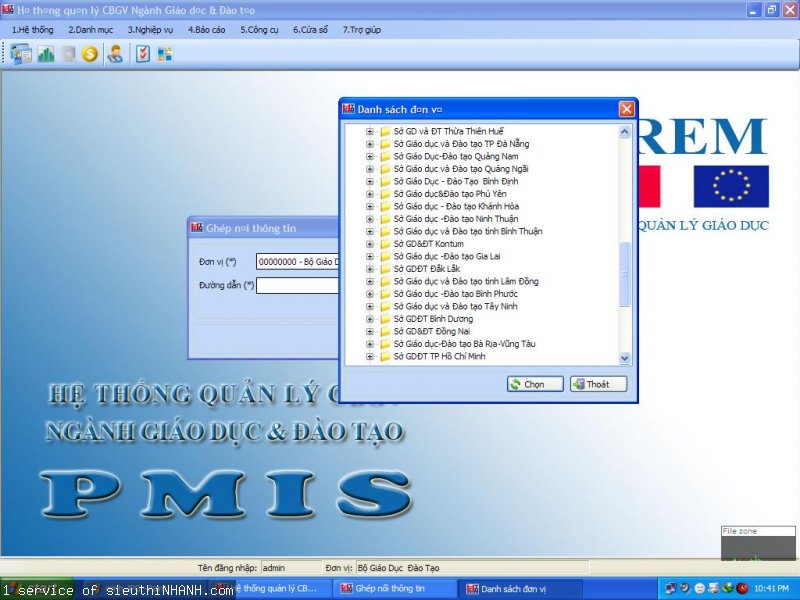The height and width of the screenshot is (600, 800).
Task: Expand Sở Giáo dục - Đào tạo Khánh Hòa node
Action: coord(370,207)
